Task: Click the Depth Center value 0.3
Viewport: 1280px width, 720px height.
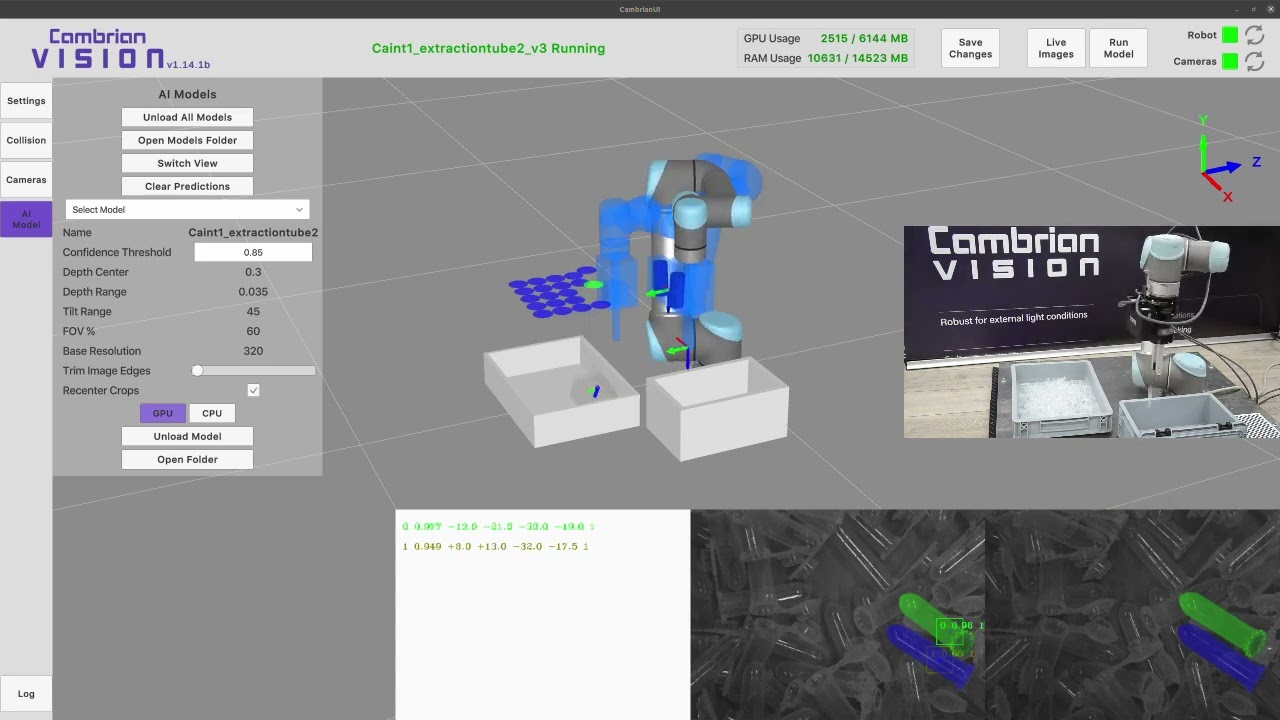Action: [x=253, y=272]
